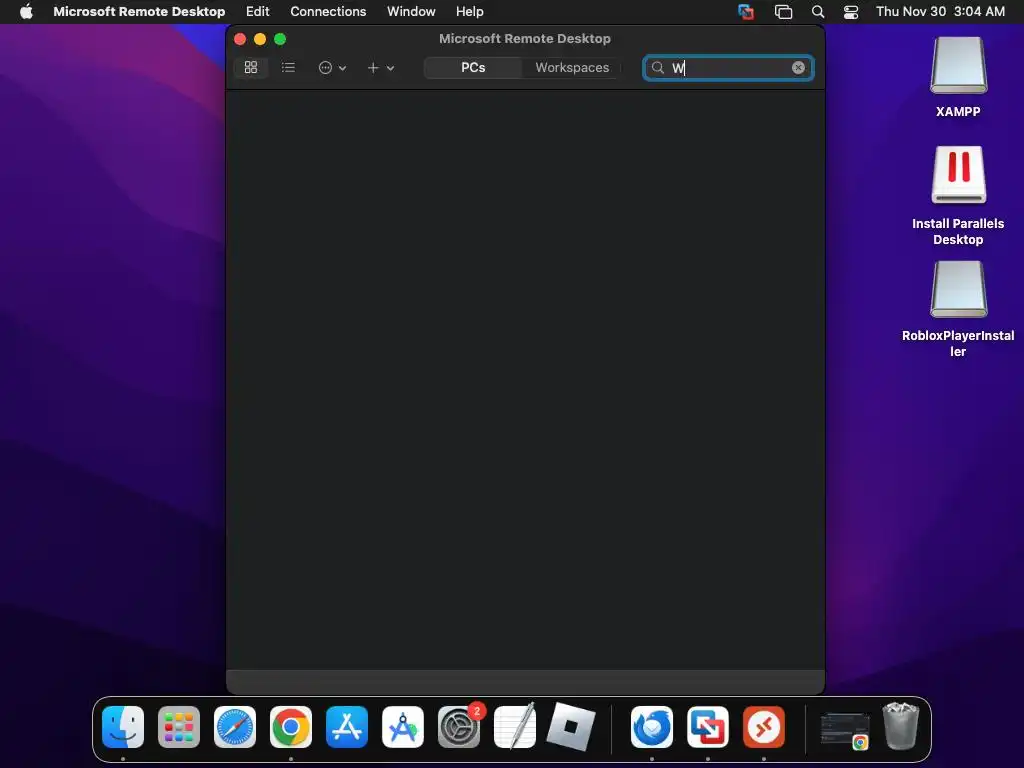Click the VMware Fusion menu bar icon
This screenshot has height=768, width=1024.
pos(746,12)
